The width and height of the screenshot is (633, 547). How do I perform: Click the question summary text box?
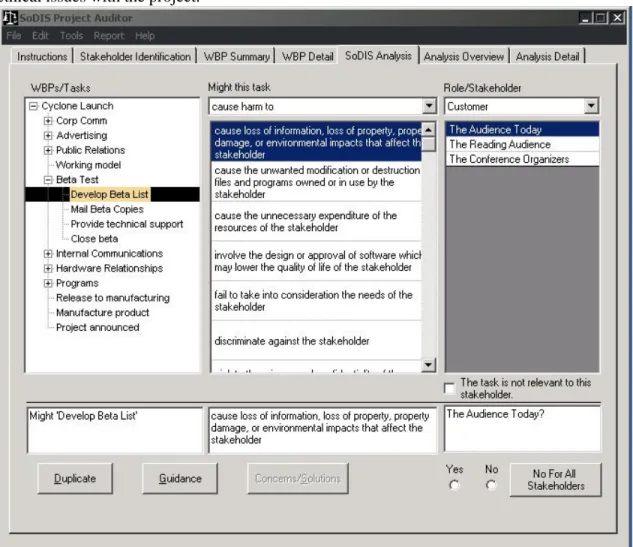pos(322,430)
